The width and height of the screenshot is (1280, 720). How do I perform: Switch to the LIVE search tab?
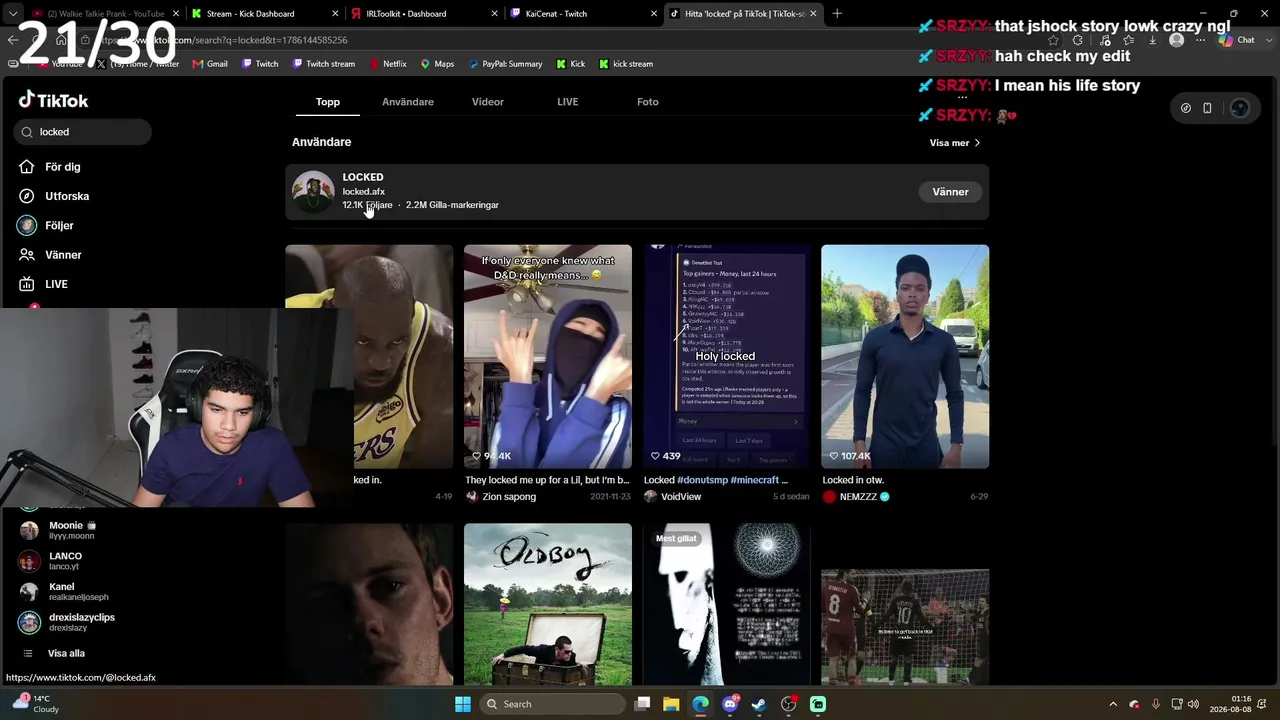tap(568, 102)
